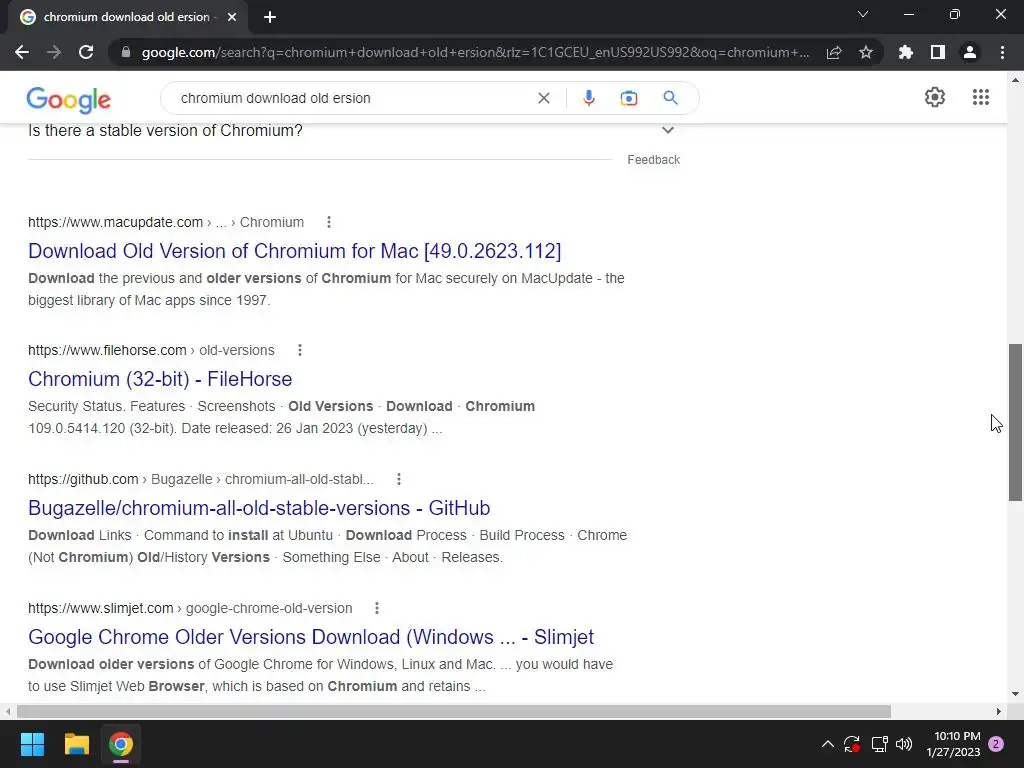Screen dimensions: 1024x768
Task: Open the Extensions puzzle icon
Action: (906, 52)
